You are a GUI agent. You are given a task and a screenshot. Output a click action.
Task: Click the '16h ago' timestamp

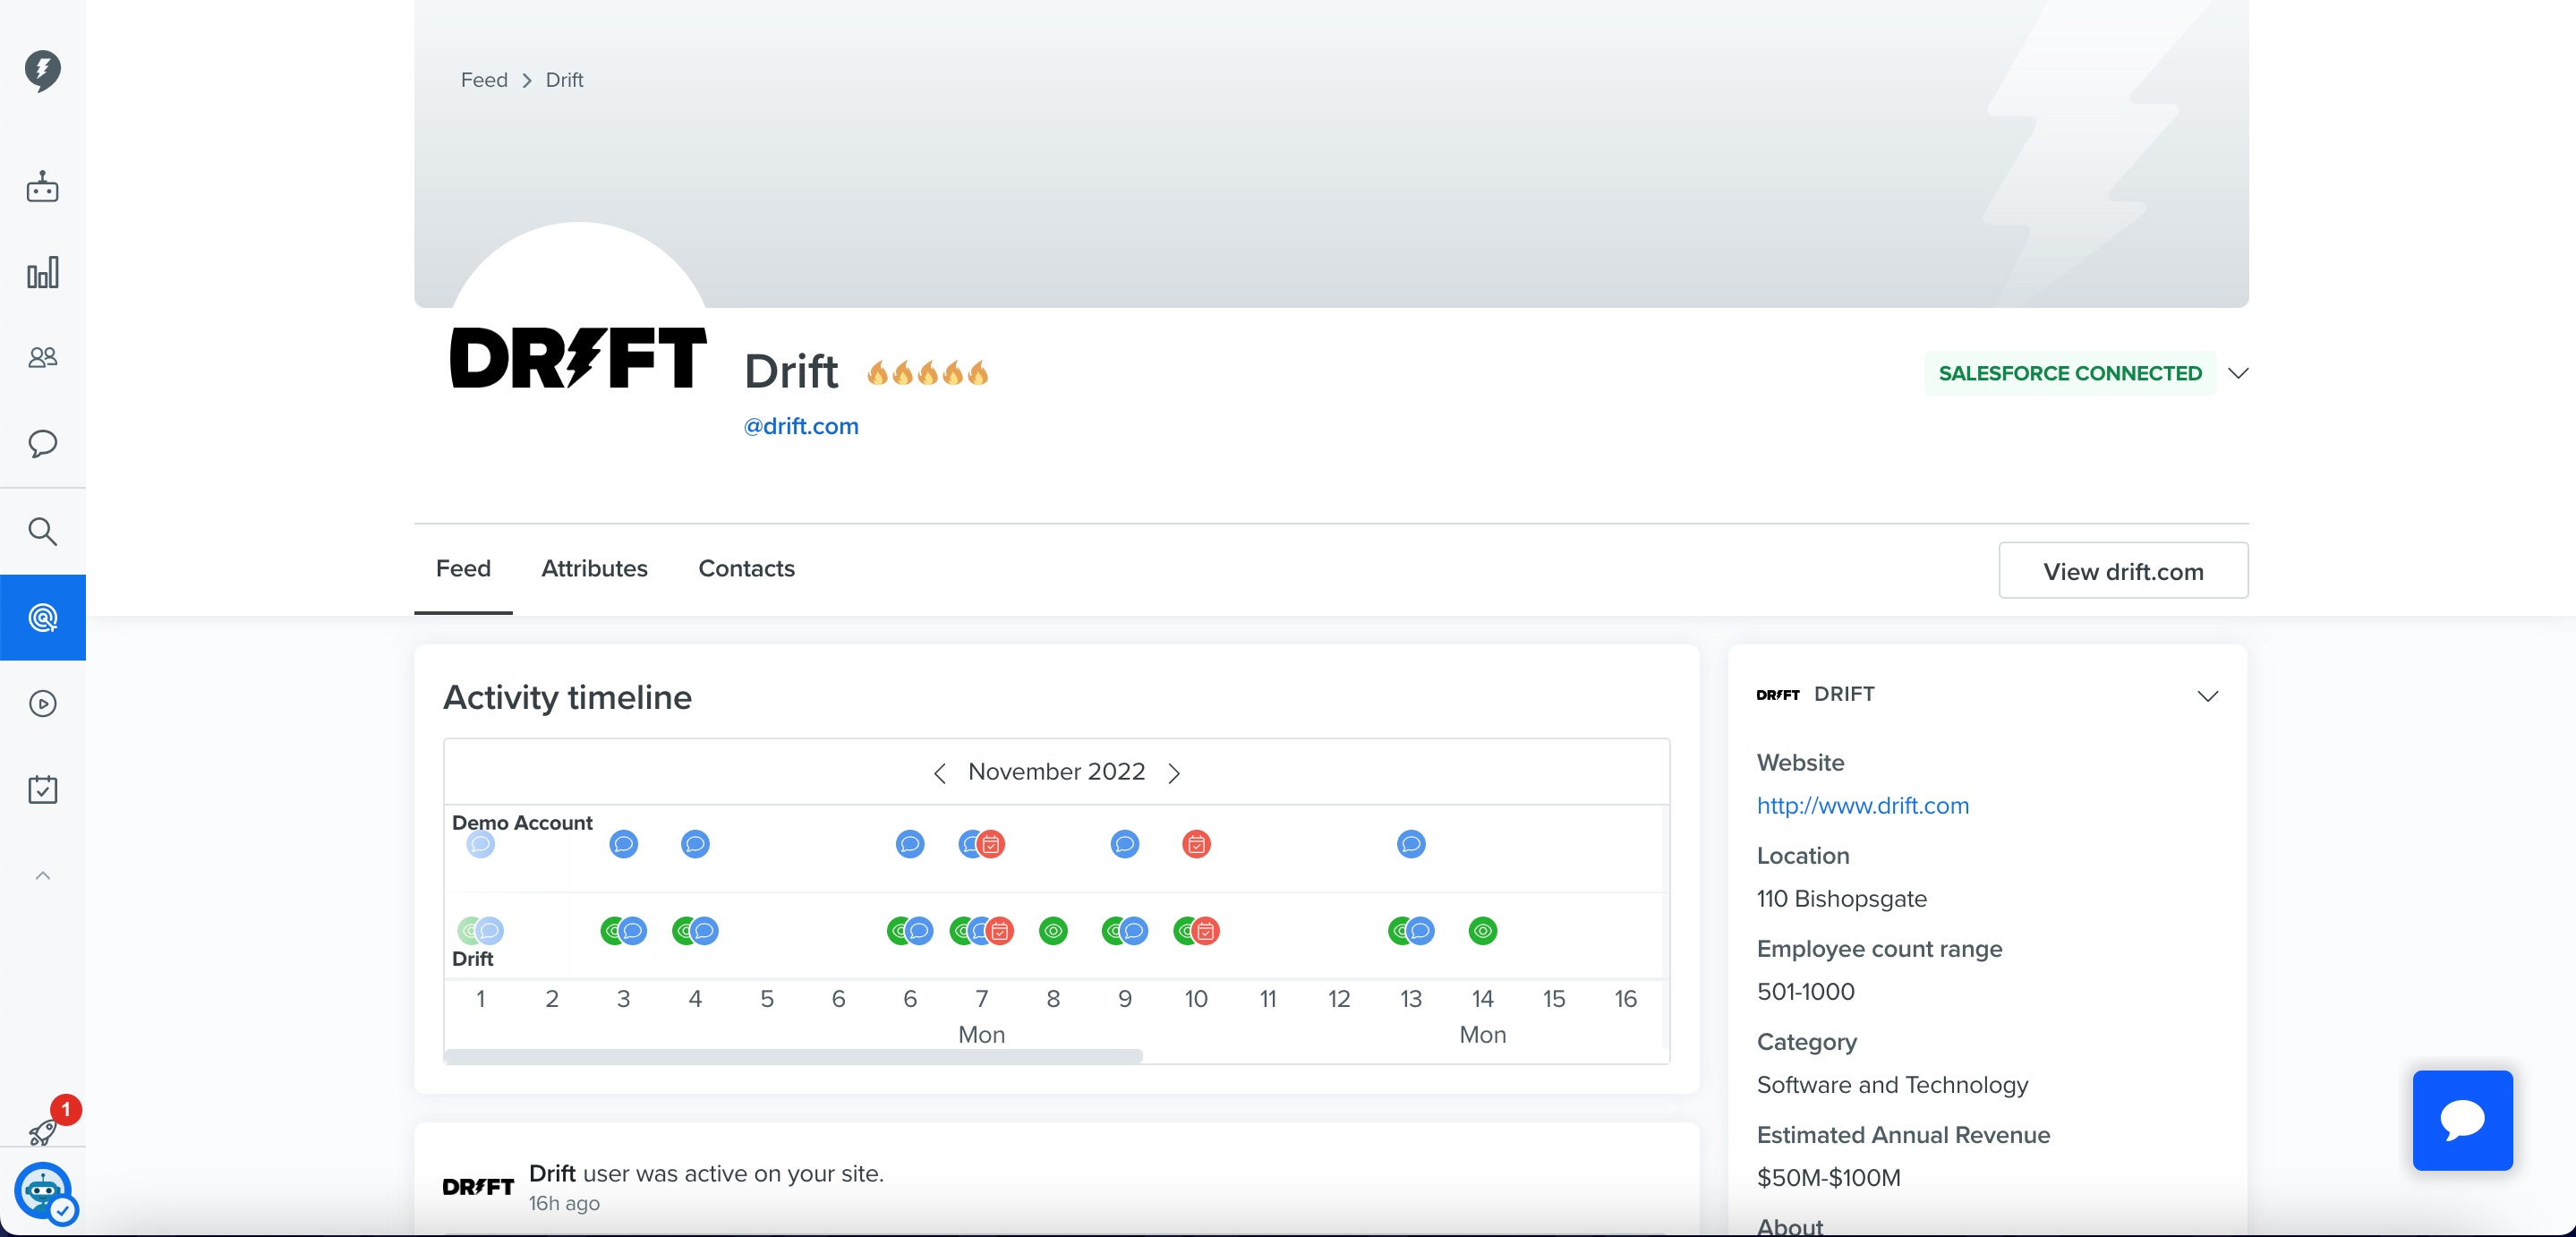(564, 1203)
